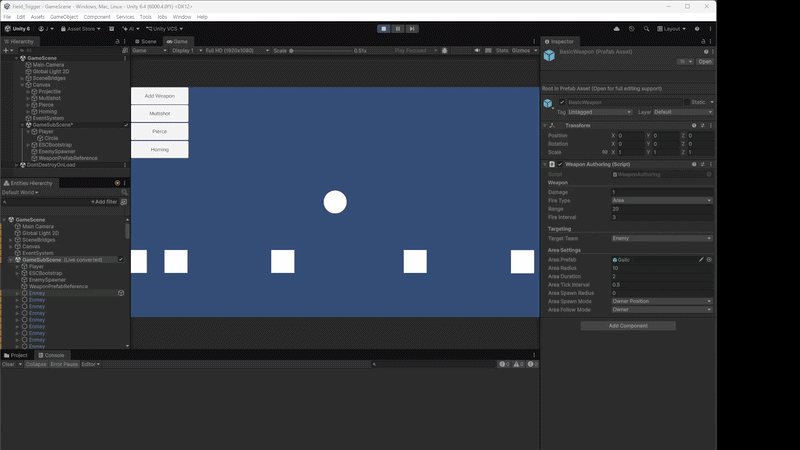Click the Hierarchy panel lock icon
This screenshot has height=450, width=800.
117,41
